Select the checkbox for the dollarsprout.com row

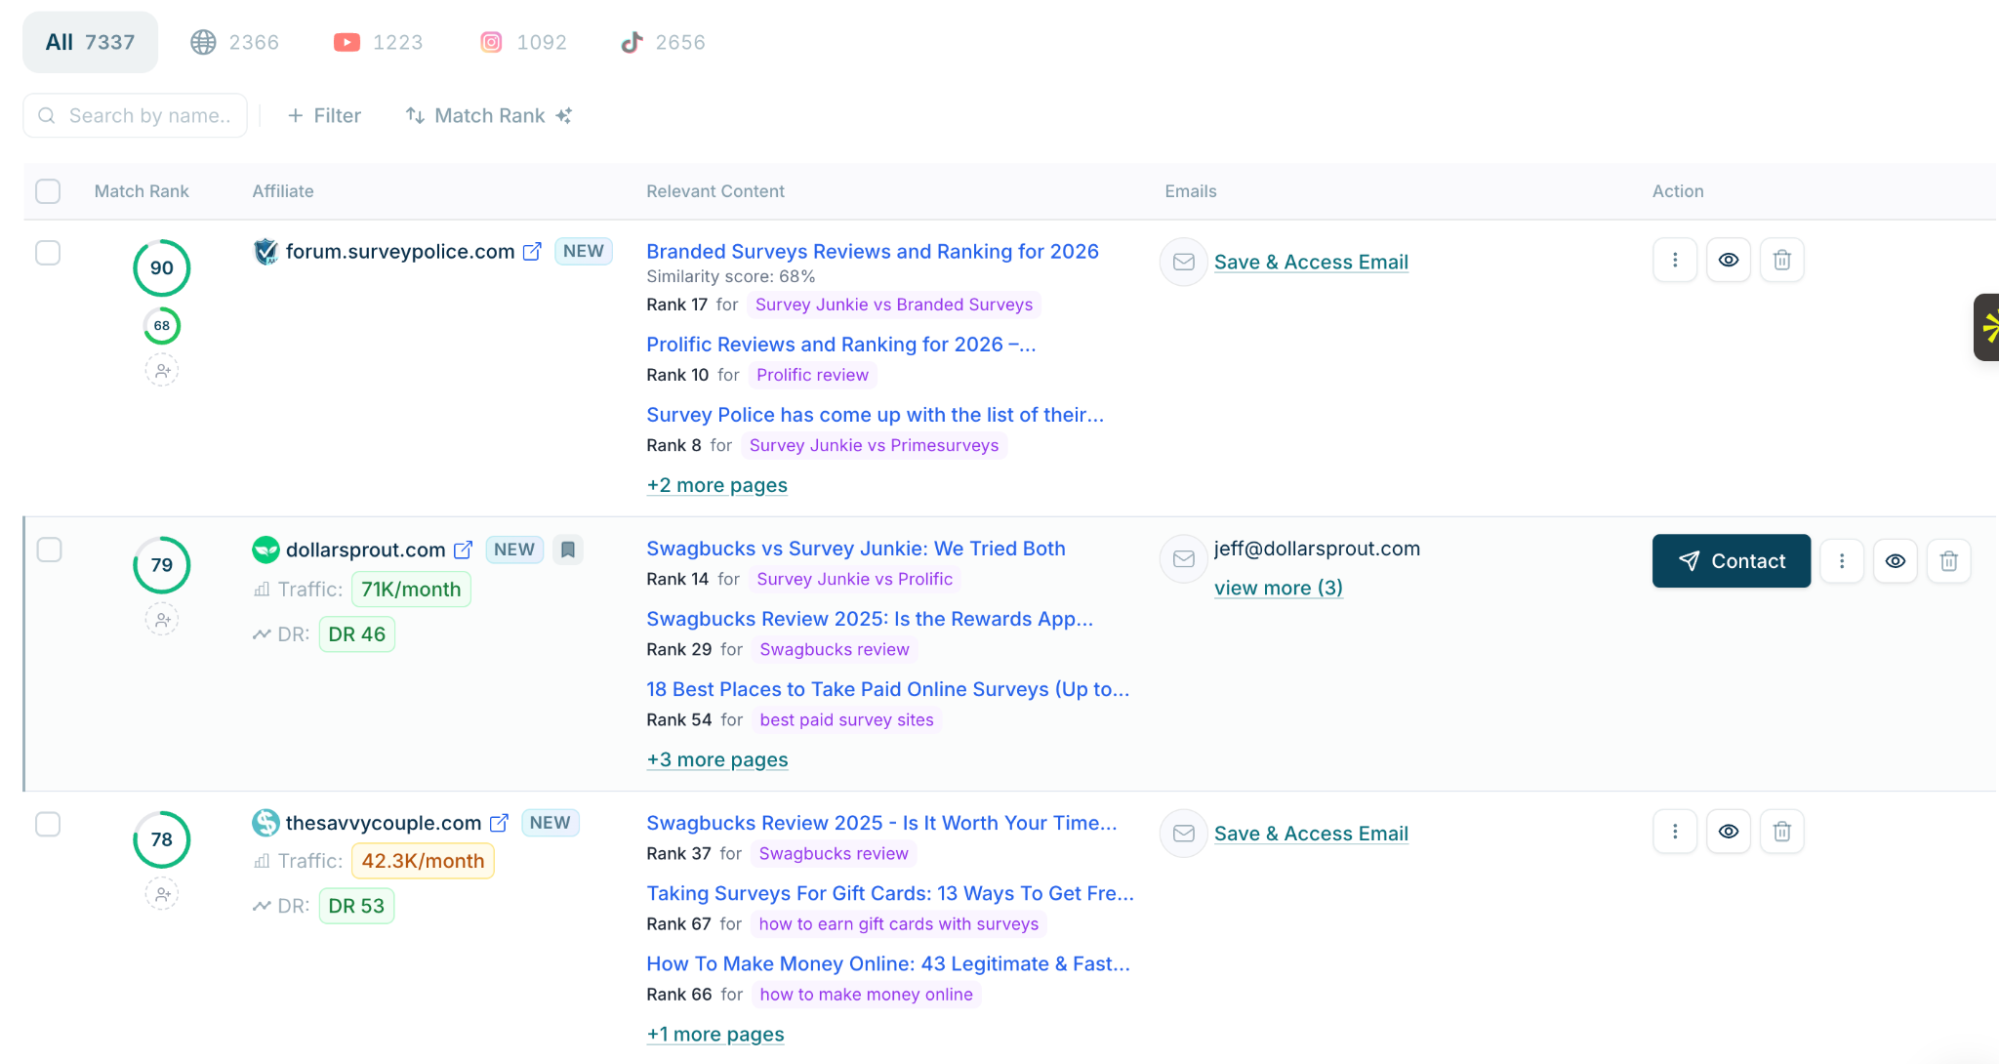(x=47, y=549)
